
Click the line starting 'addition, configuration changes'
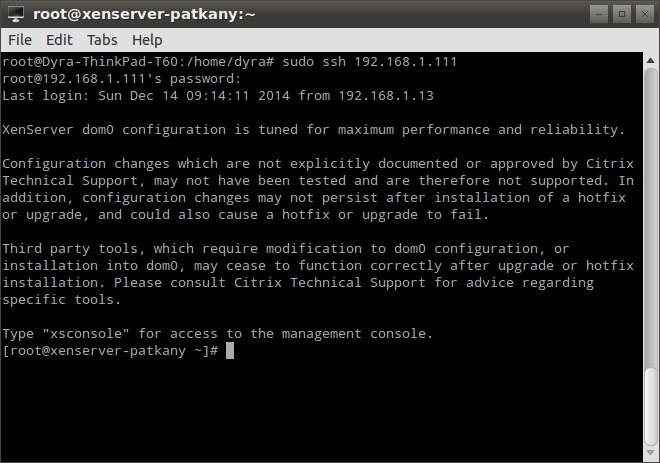point(314,198)
